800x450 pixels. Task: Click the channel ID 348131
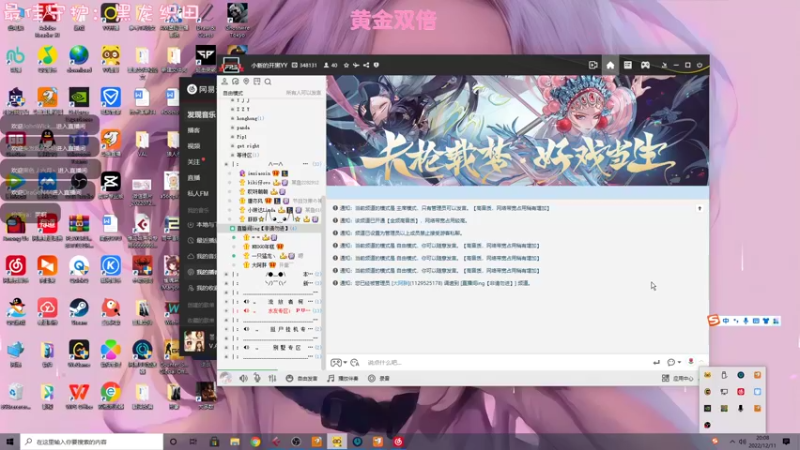coord(308,65)
